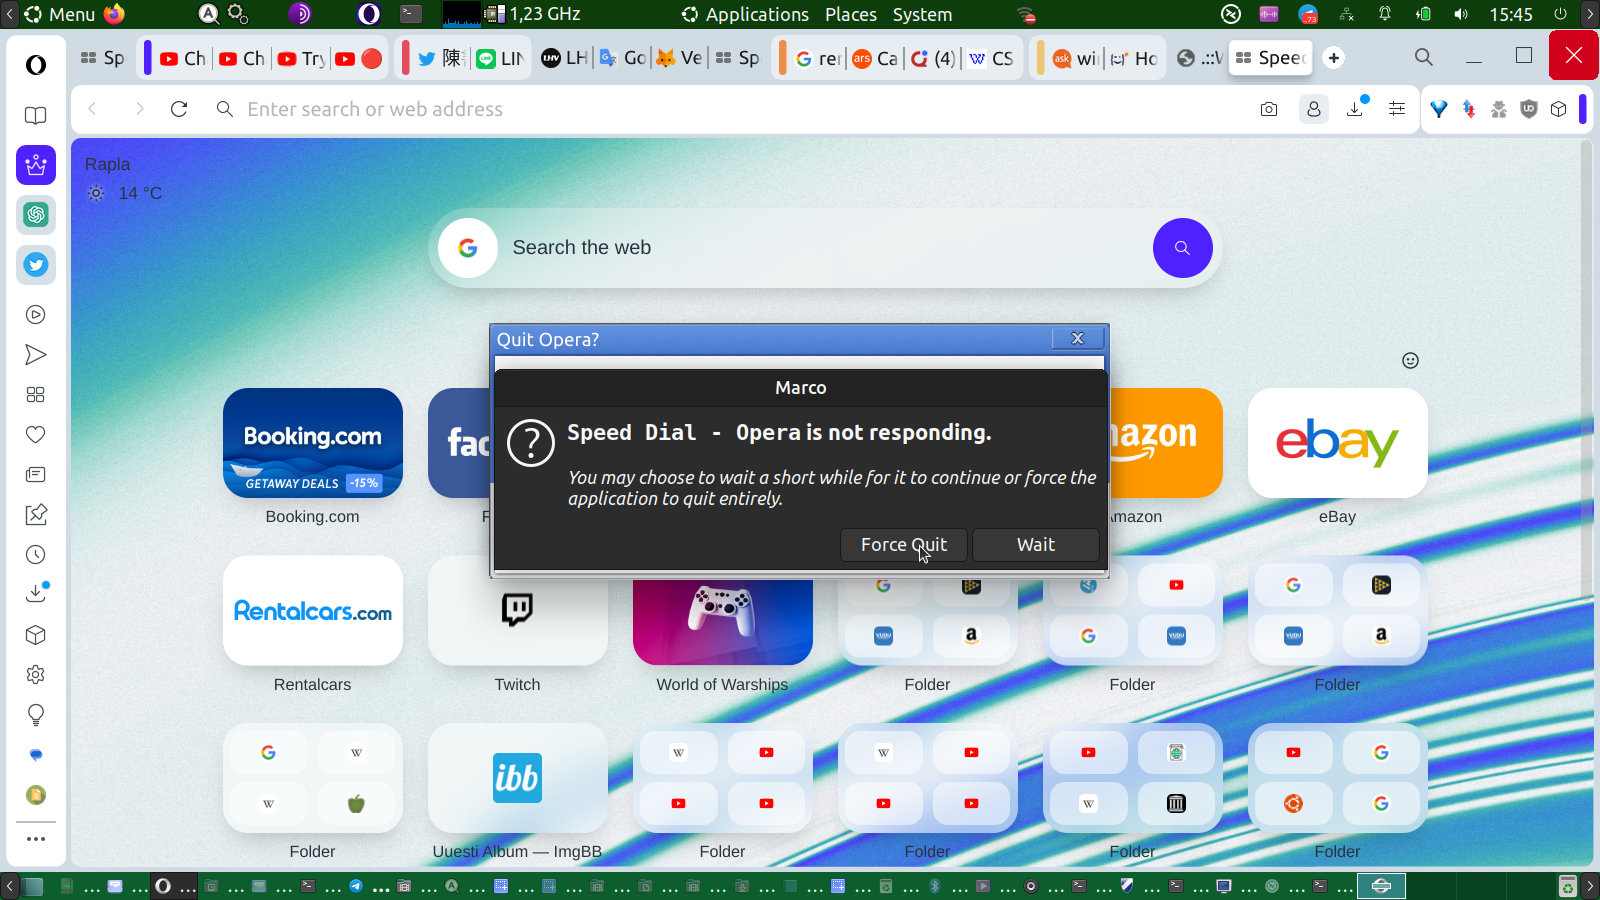Open Aria AI in the sidebar

pos(36,165)
